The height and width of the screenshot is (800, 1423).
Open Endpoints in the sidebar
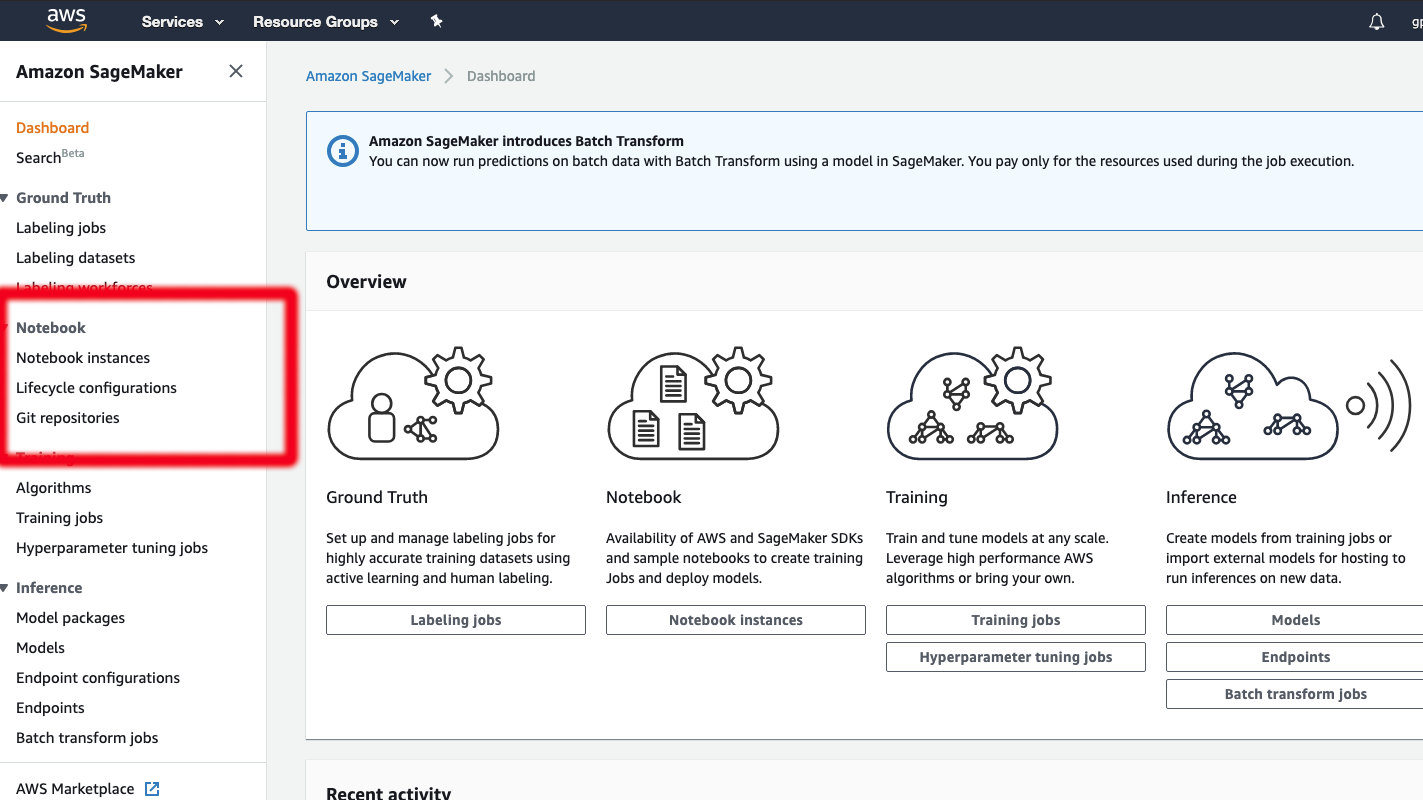(50, 708)
